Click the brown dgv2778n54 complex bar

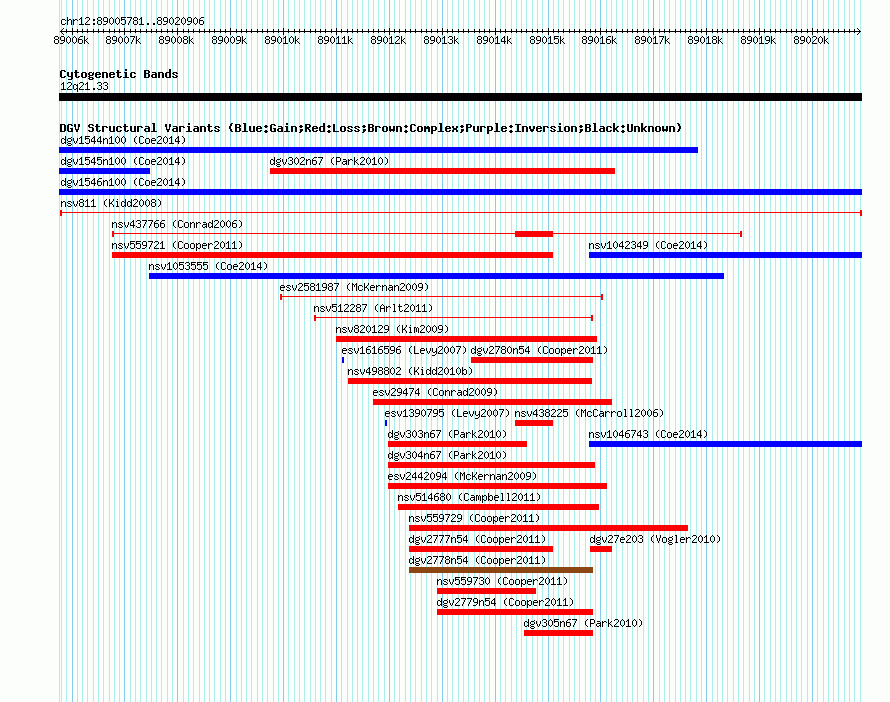(501, 570)
